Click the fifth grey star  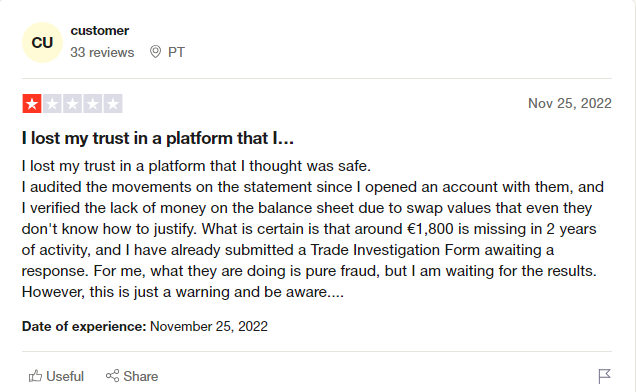(x=113, y=103)
